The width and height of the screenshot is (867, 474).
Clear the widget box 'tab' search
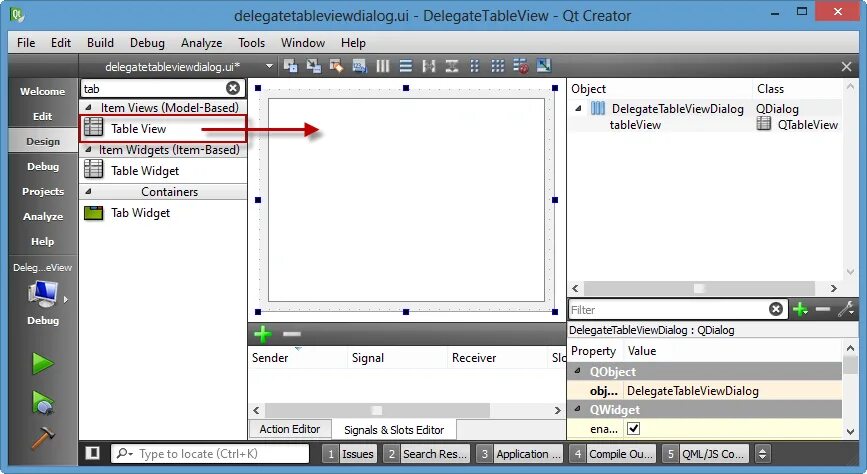click(x=233, y=88)
